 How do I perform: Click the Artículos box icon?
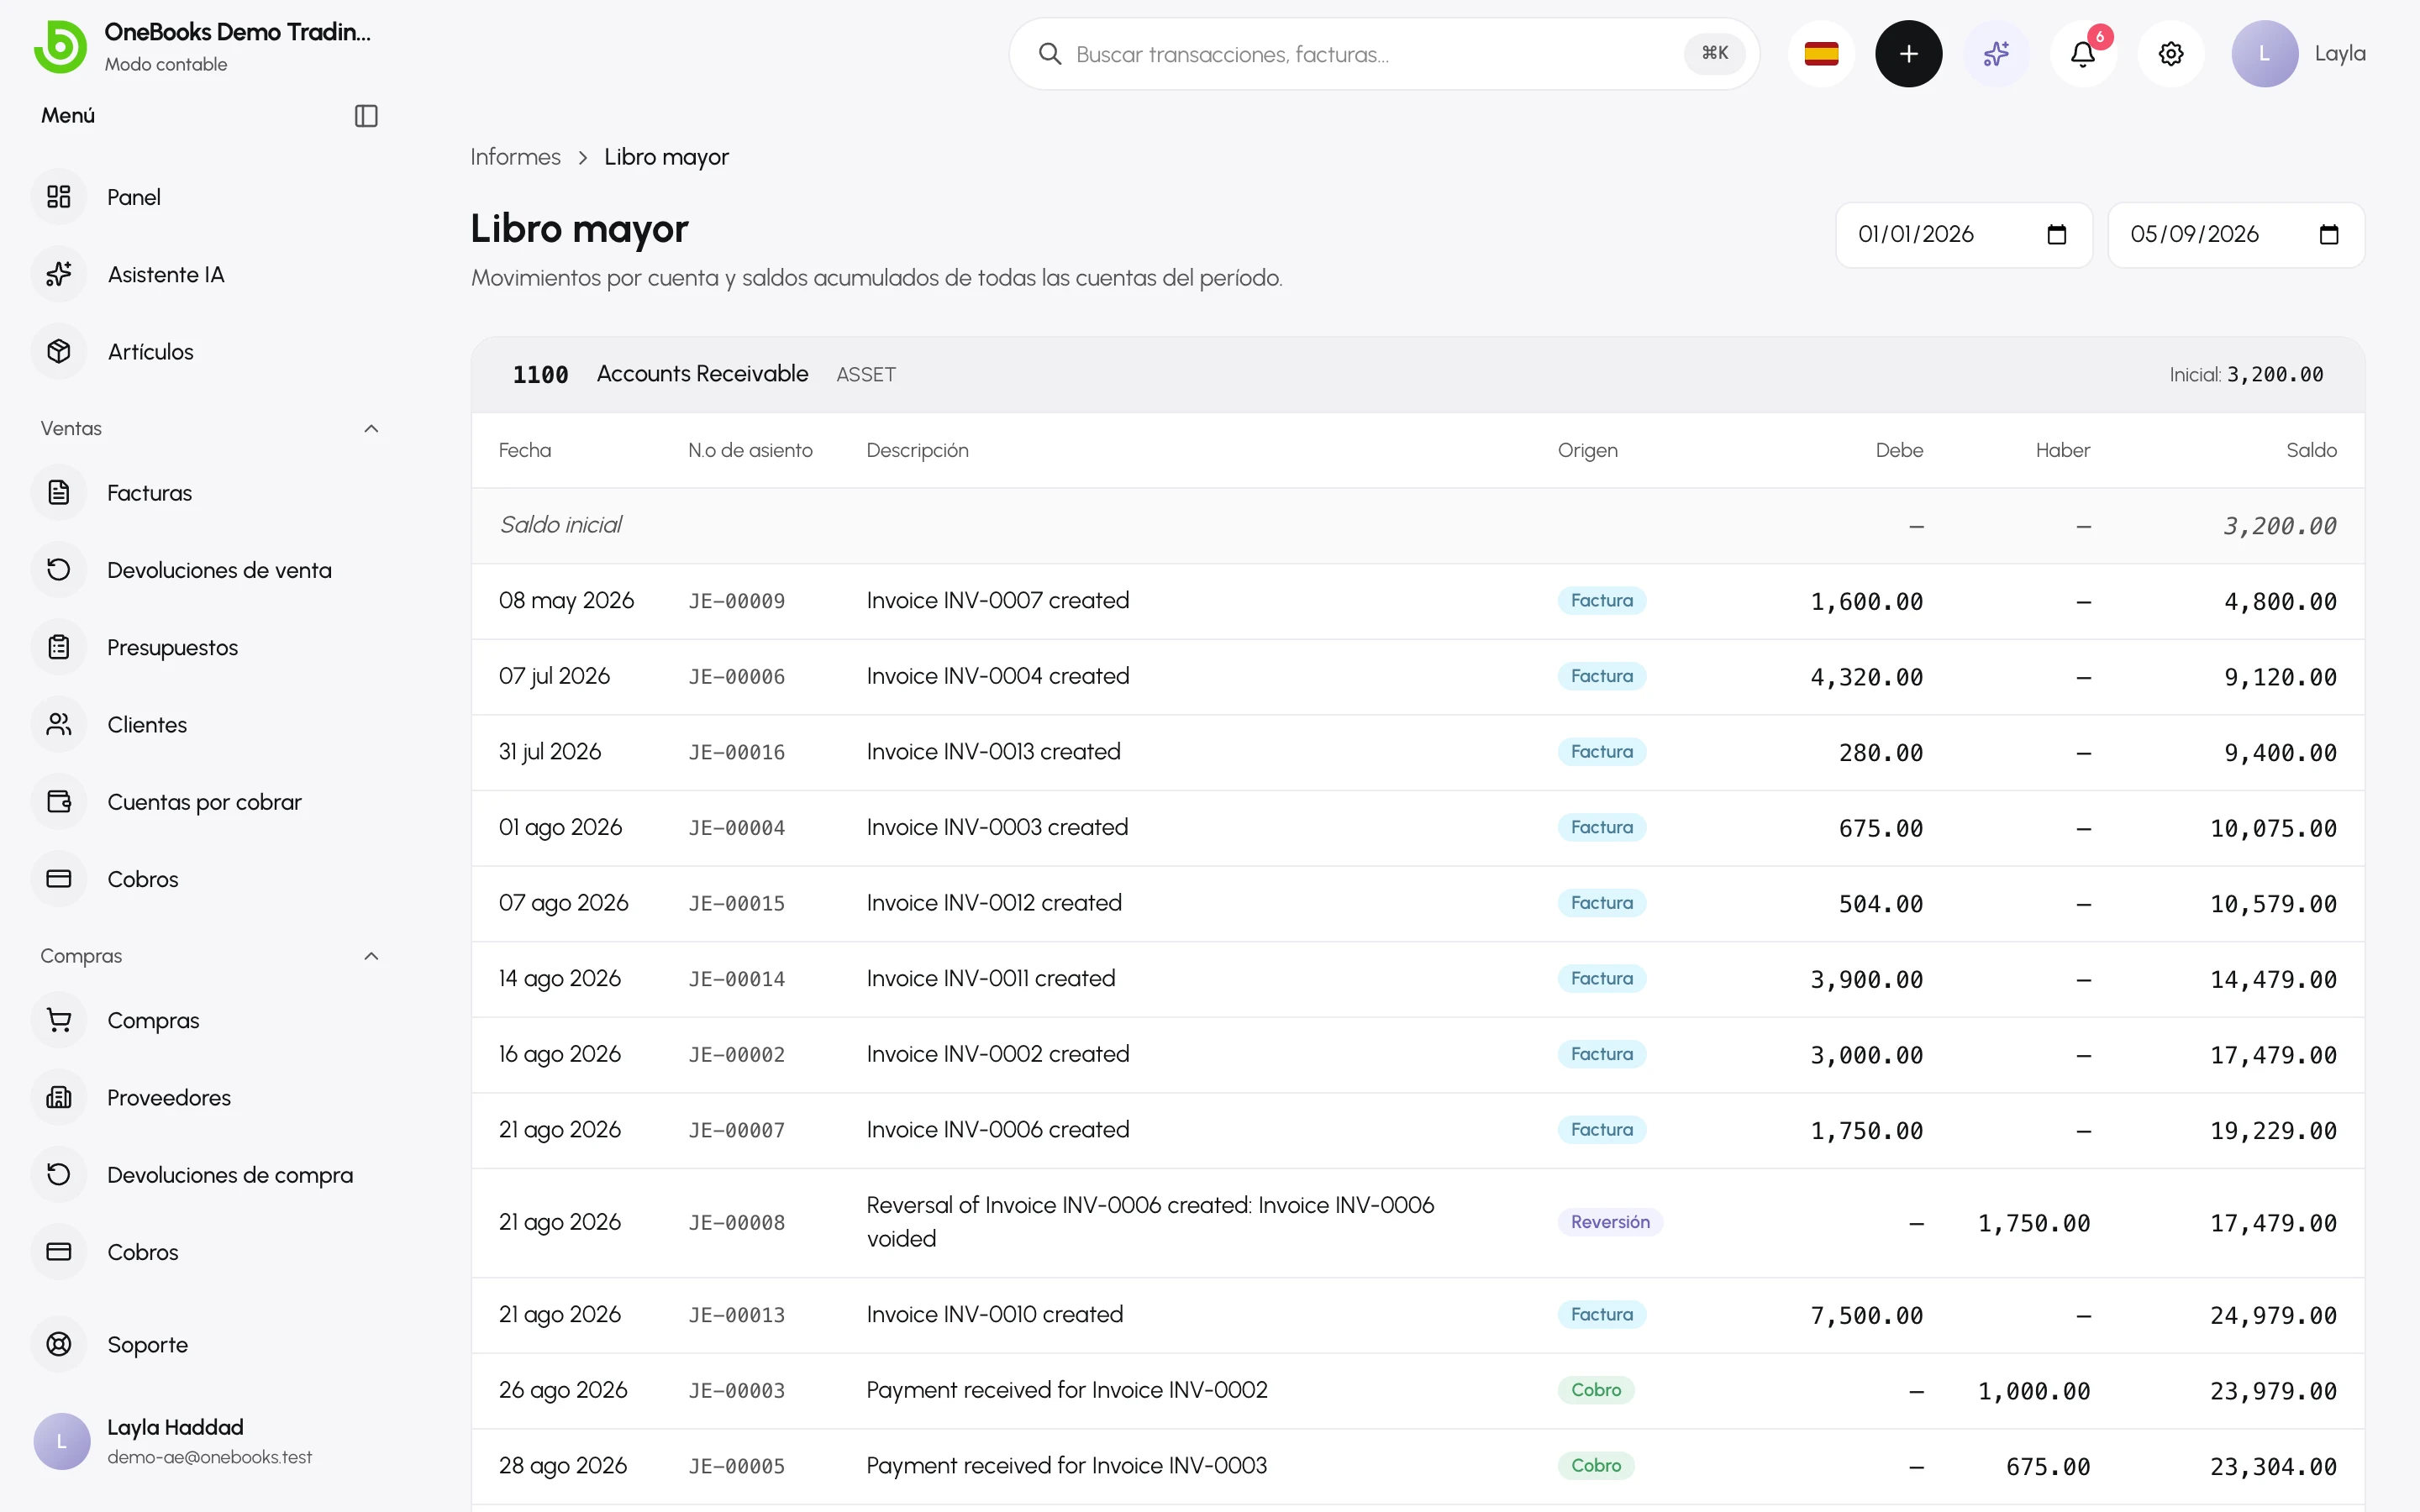pyautogui.click(x=59, y=351)
